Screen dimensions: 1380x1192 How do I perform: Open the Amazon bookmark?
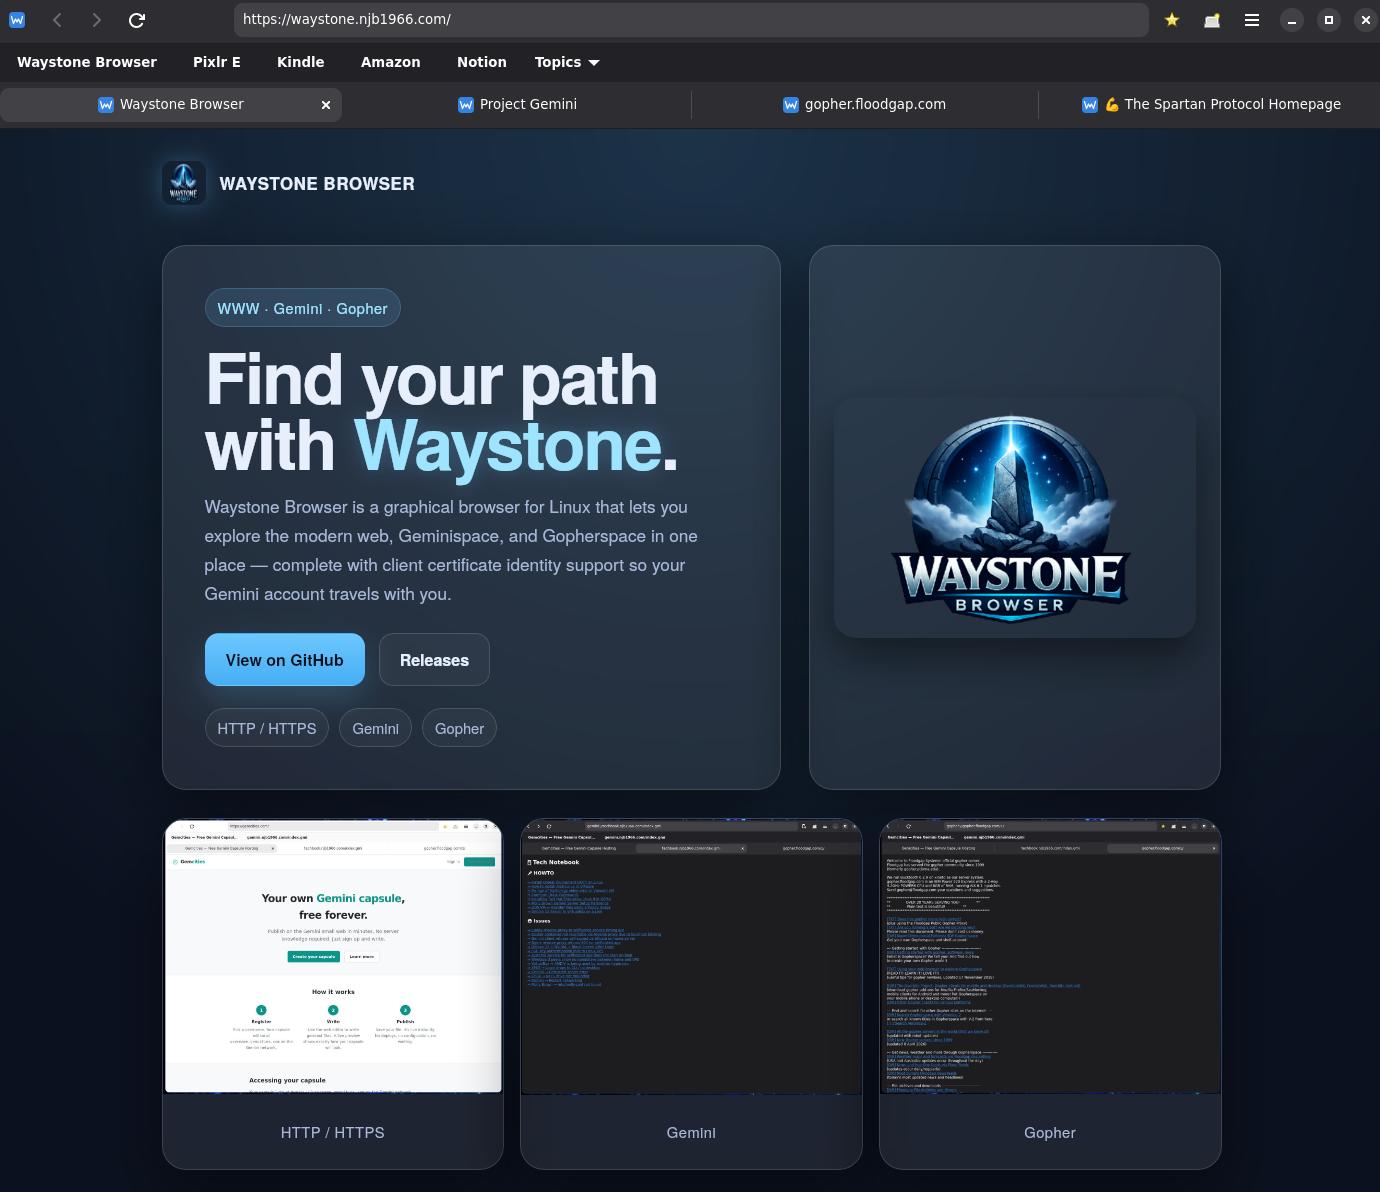[x=391, y=62]
